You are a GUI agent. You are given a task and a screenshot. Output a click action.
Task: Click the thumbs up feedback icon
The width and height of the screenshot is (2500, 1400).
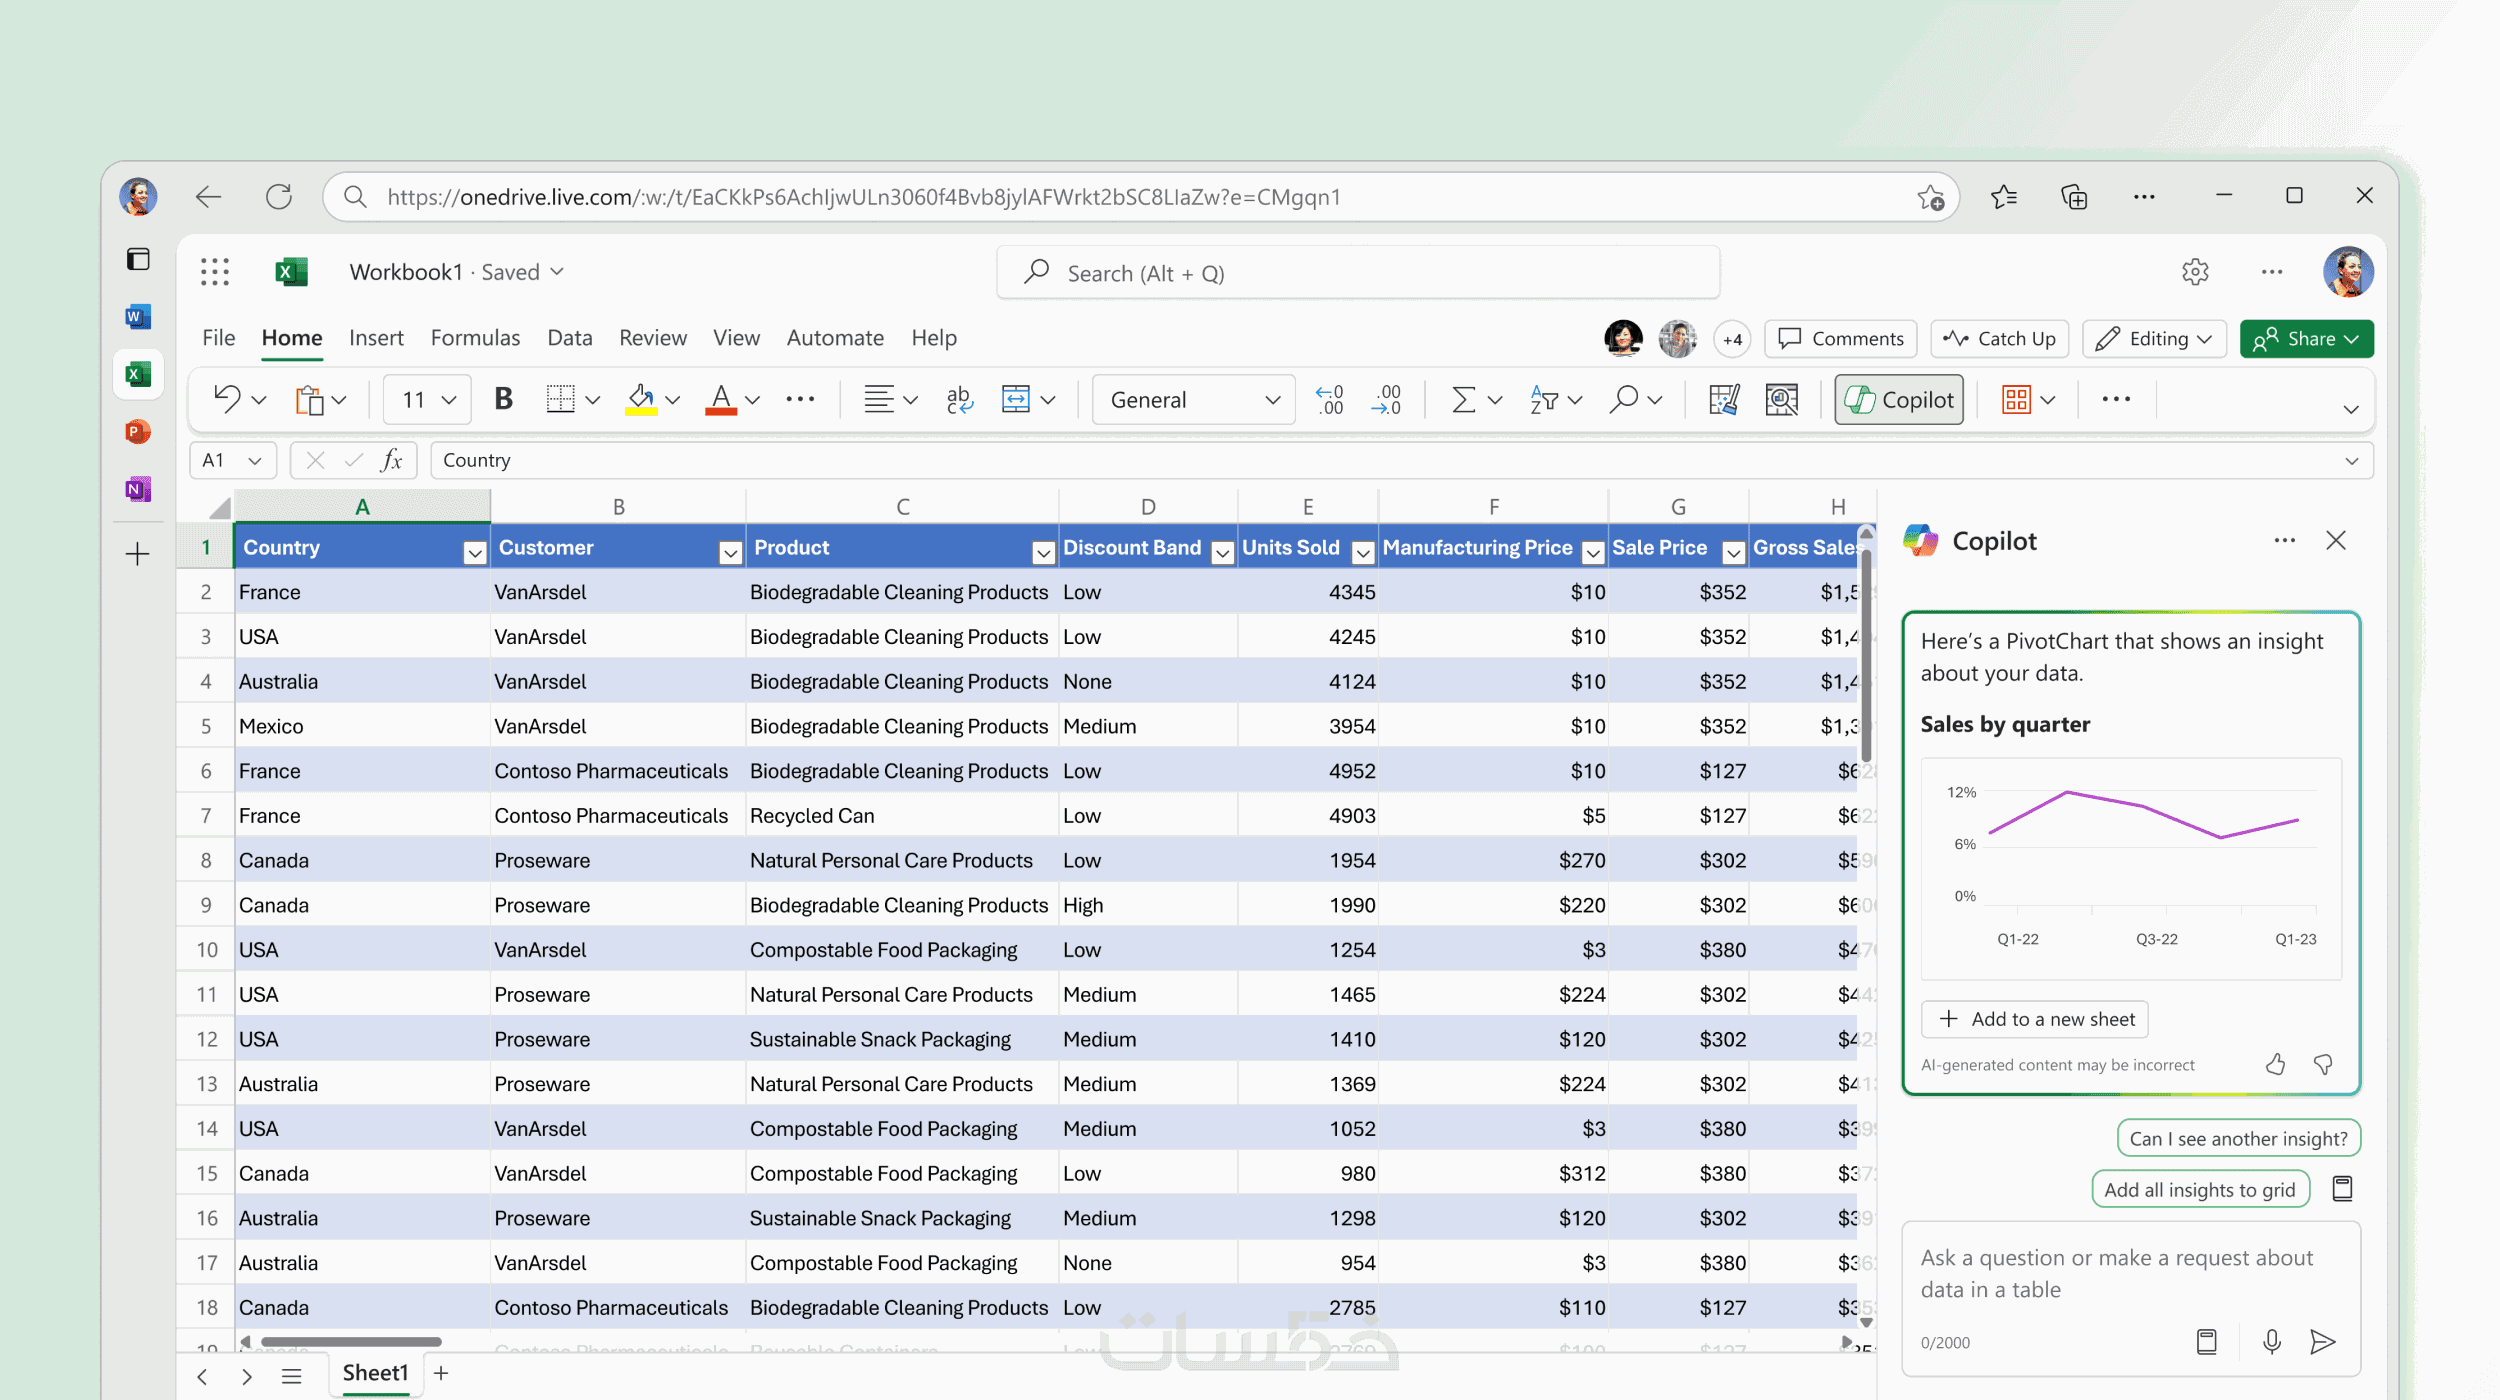pyautogui.click(x=2275, y=1064)
